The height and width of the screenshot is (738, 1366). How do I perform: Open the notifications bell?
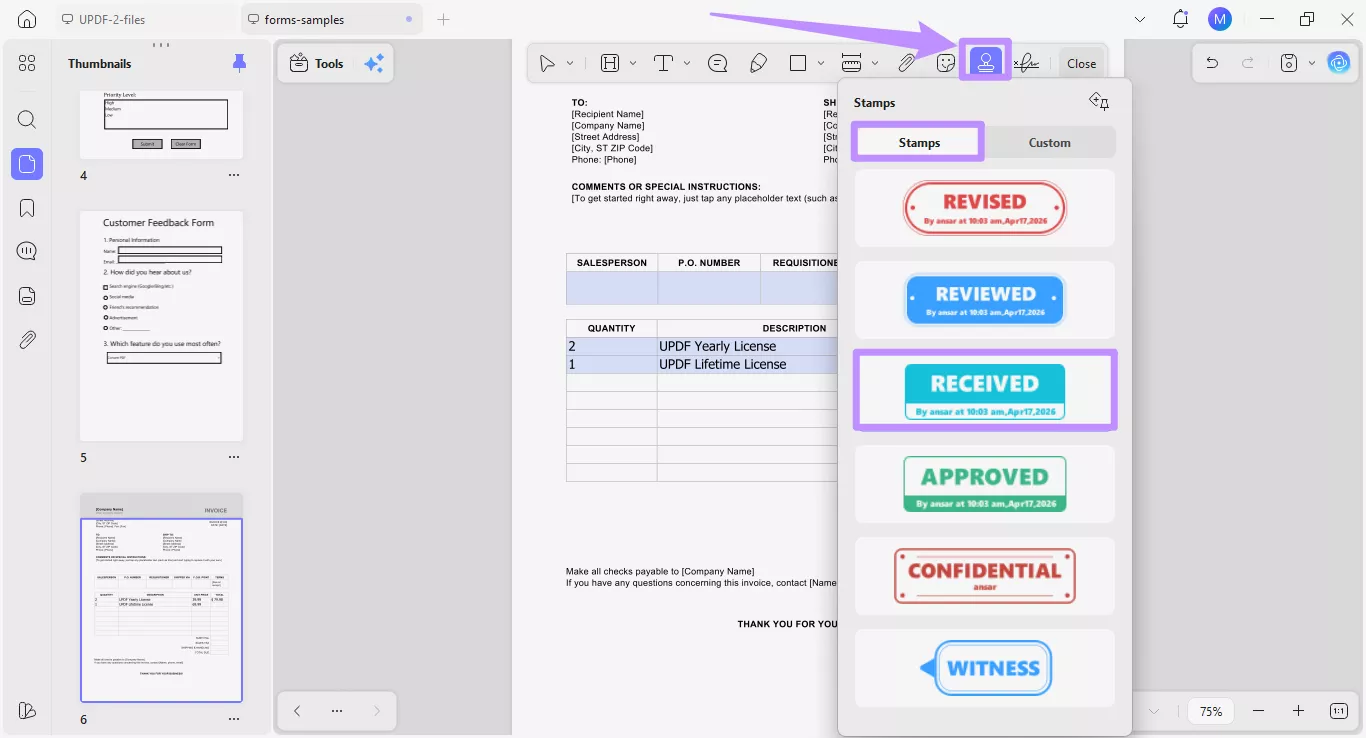pos(1181,19)
